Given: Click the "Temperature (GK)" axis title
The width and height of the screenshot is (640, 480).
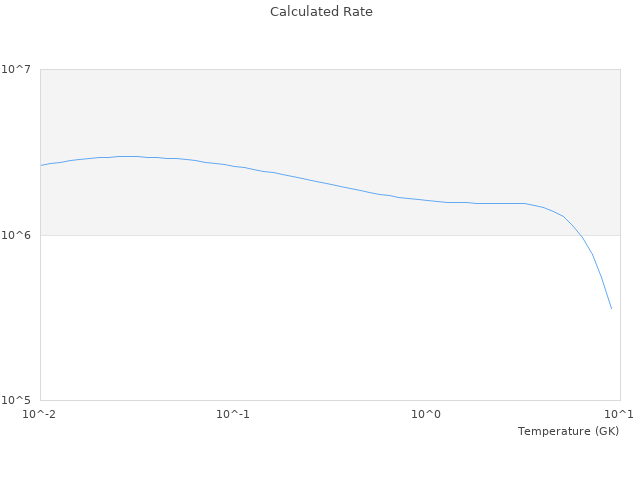Looking at the screenshot, I should (x=568, y=431).
